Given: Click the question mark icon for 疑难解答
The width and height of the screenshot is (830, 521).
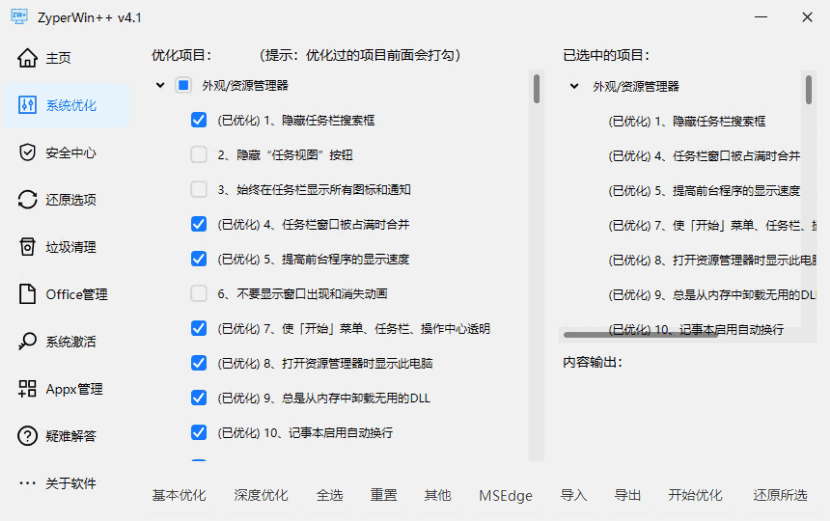Looking at the screenshot, I should click(28, 436).
